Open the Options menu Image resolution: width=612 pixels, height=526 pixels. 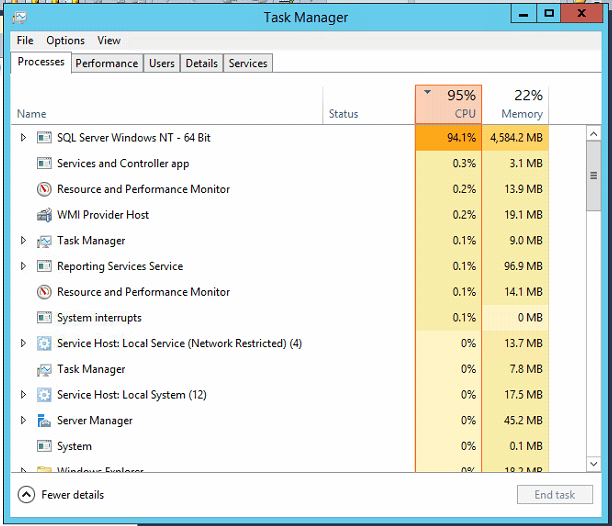coord(65,40)
